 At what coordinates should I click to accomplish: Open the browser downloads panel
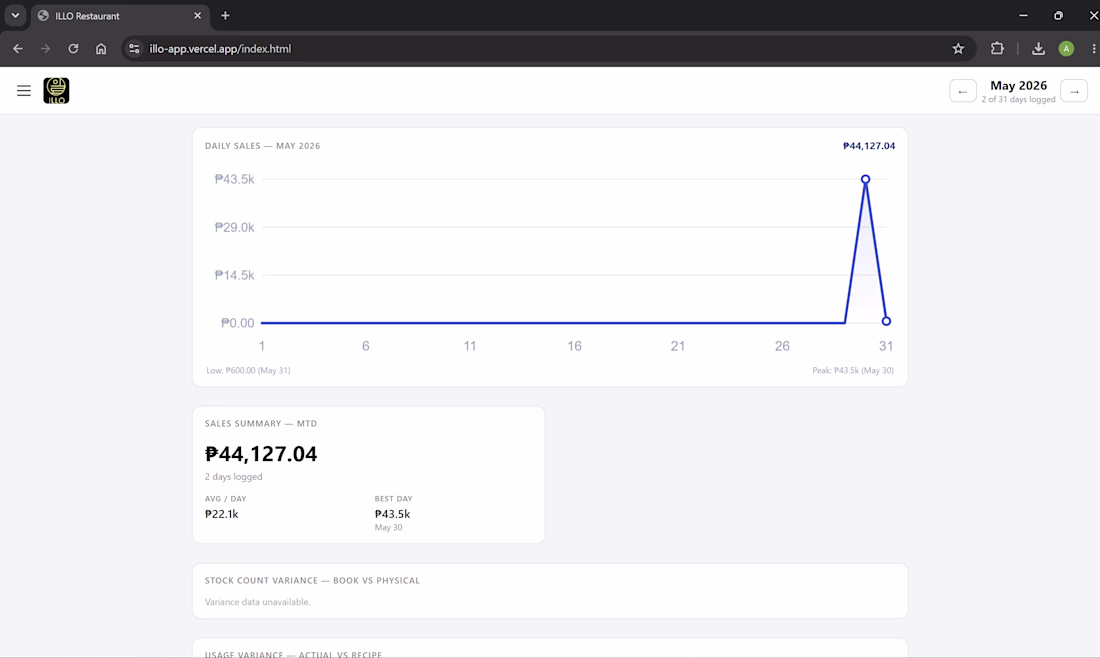click(1038, 48)
